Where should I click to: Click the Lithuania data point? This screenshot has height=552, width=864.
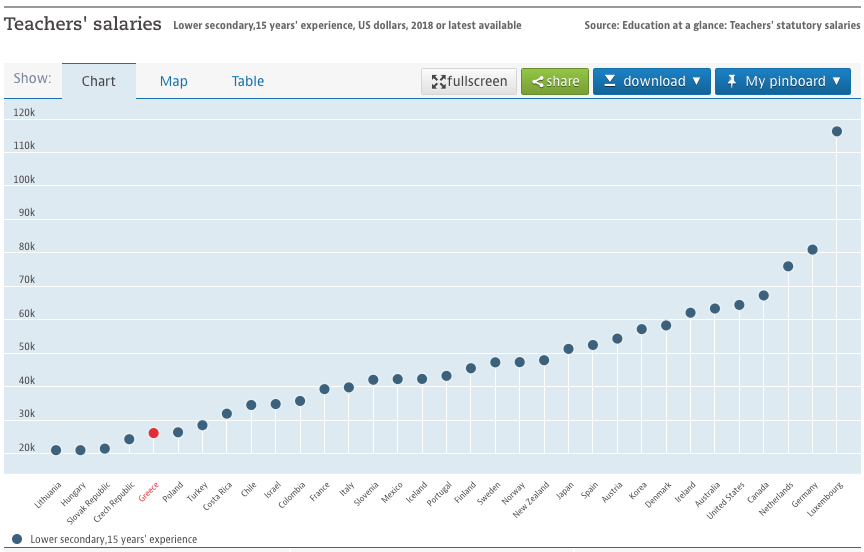pyautogui.click(x=56, y=450)
